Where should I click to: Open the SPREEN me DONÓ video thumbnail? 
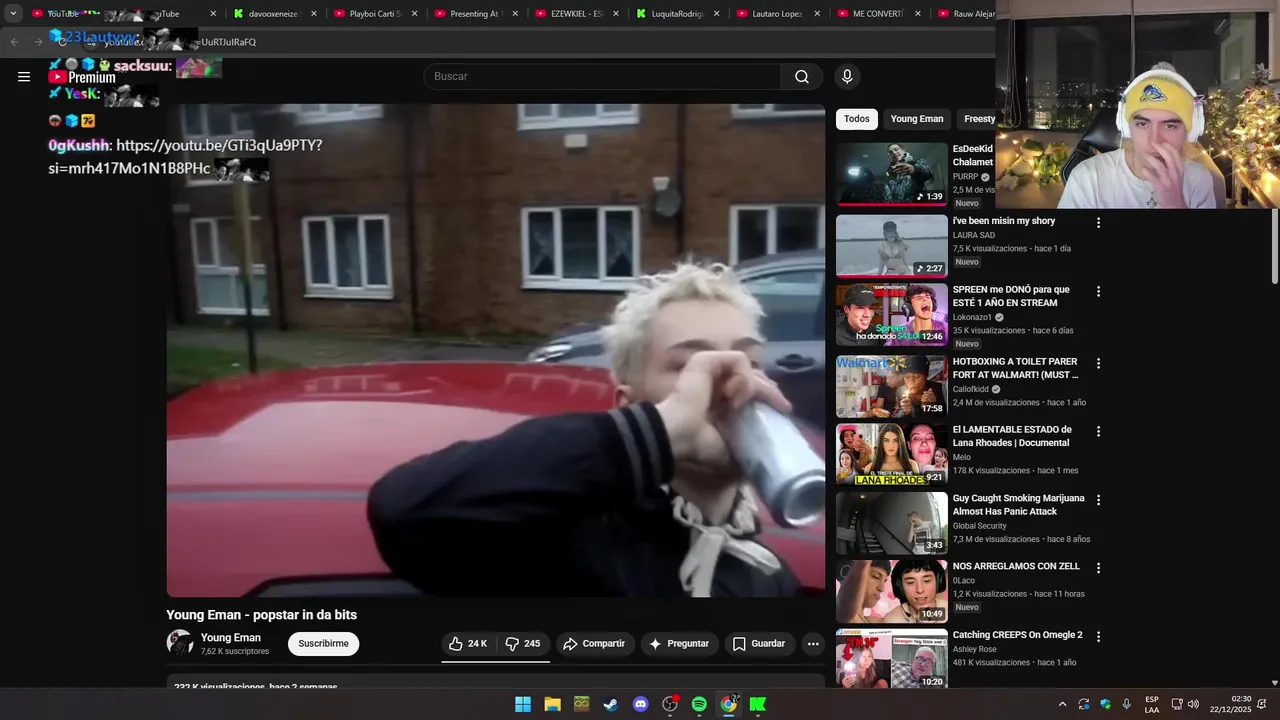coord(892,314)
